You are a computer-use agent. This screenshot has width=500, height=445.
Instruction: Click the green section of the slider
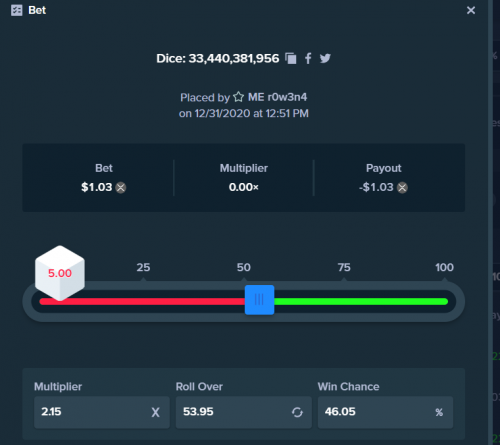361,302
